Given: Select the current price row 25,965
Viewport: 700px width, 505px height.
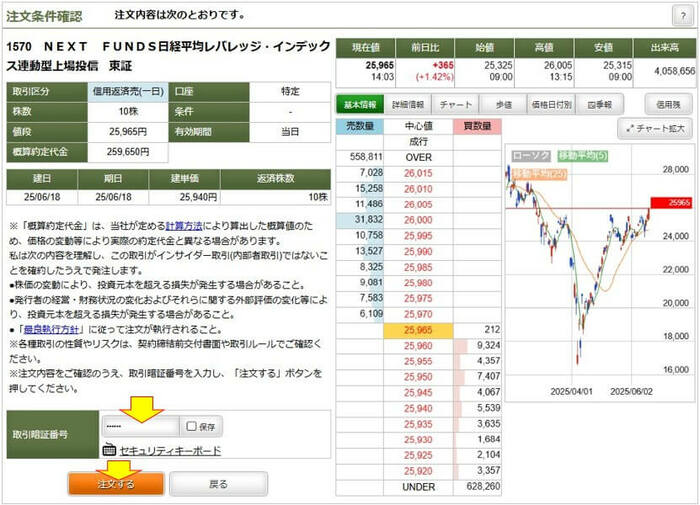Looking at the screenshot, I should point(418,330).
